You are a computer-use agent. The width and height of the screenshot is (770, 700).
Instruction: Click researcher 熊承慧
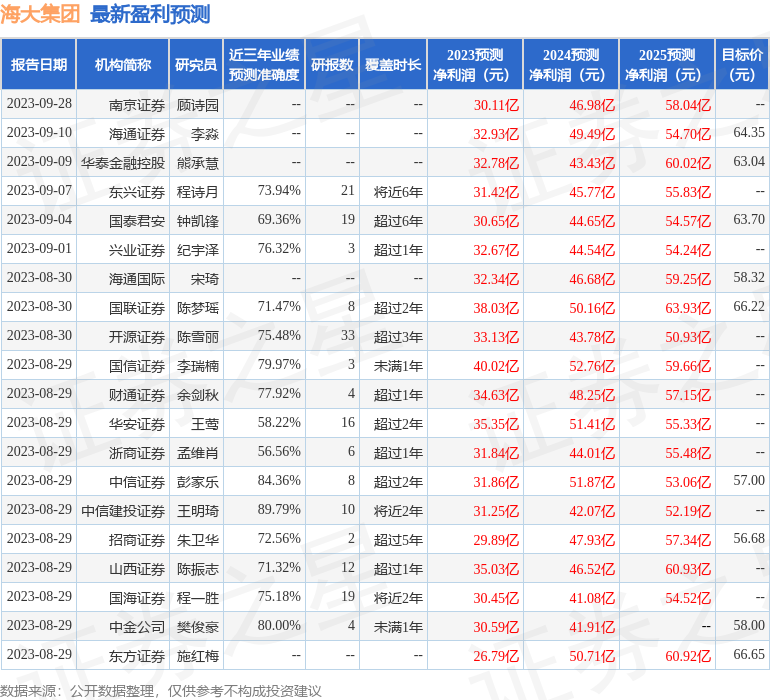197,163
